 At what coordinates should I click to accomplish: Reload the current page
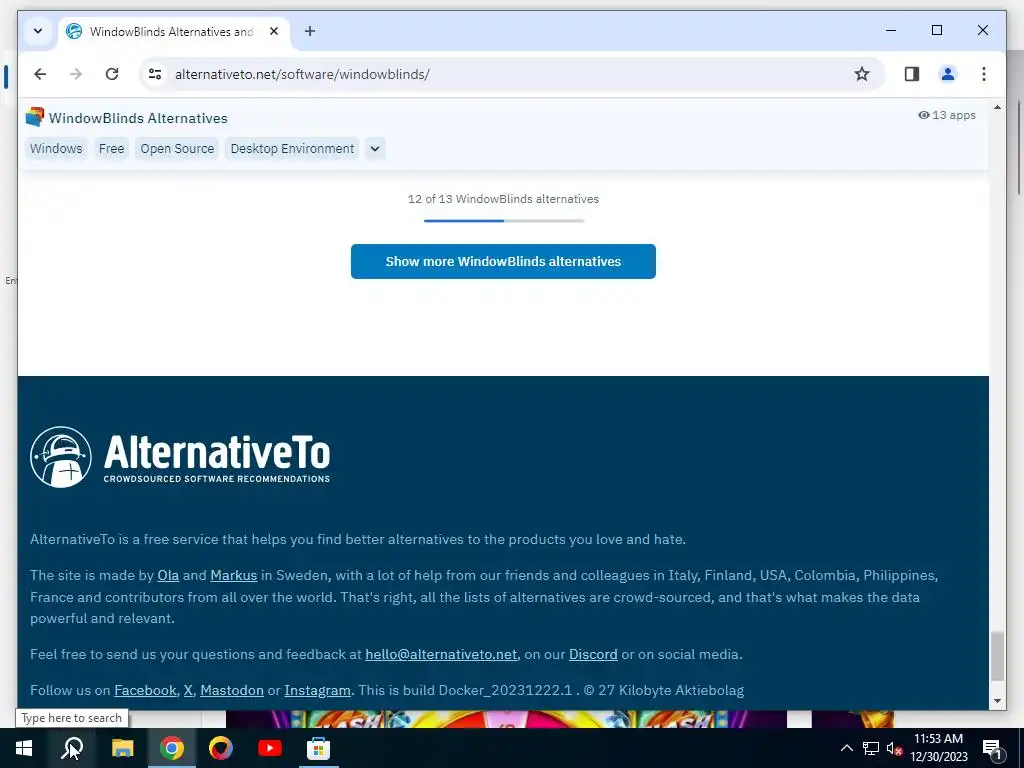tap(112, 74)
